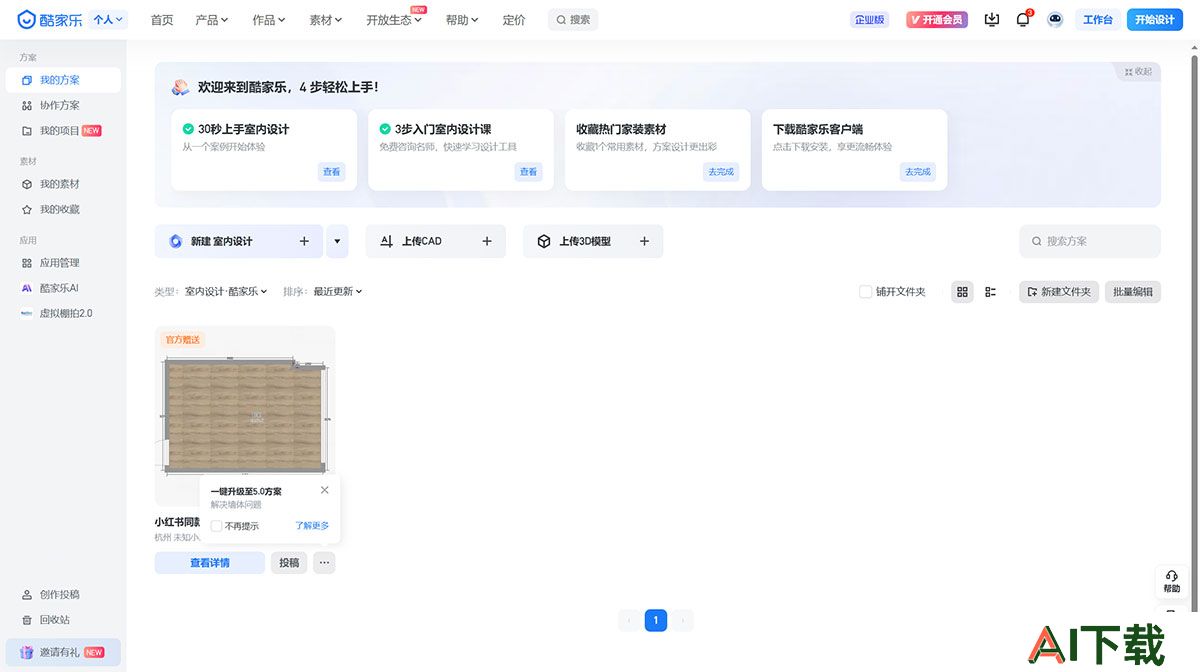Expand the 作品 menu
Viewport: 1200px width, 672px height.
coord(268,20)
